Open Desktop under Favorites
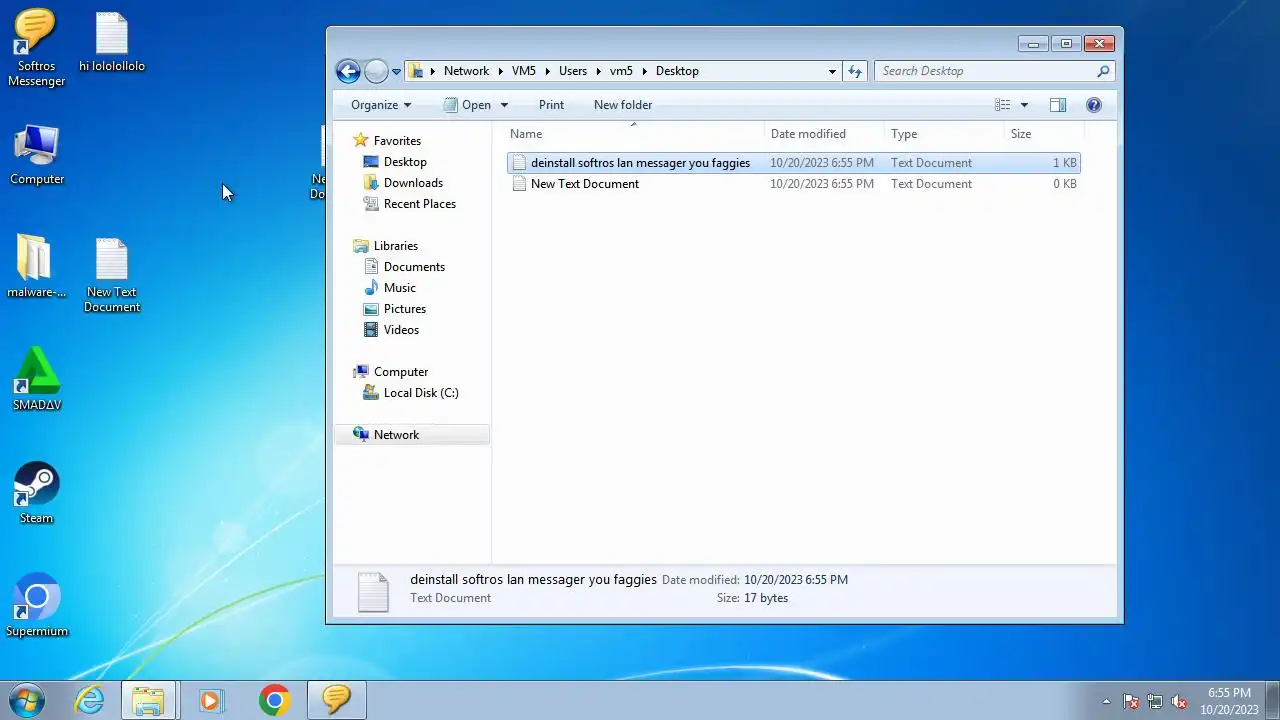The width and height of the screenshot is (1280, 720). pos(405,162)
